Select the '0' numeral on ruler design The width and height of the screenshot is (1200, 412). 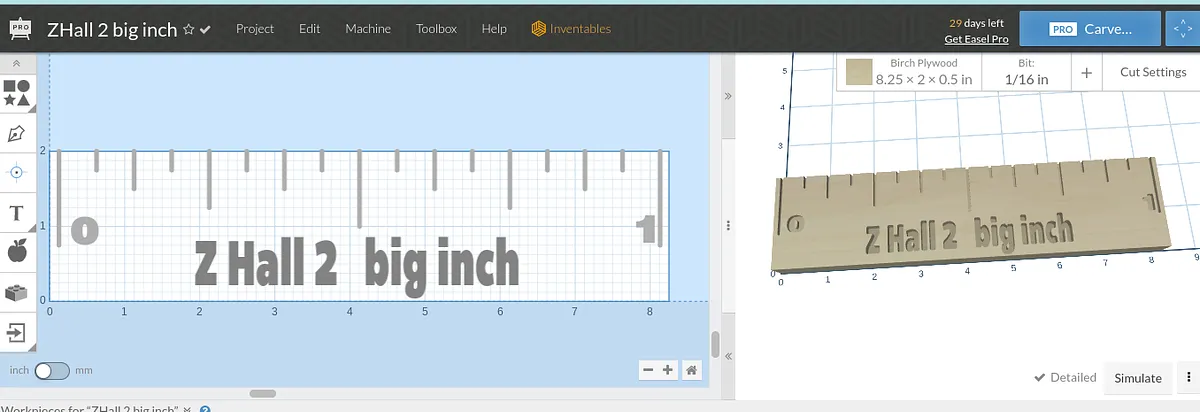tap(85, 230)
